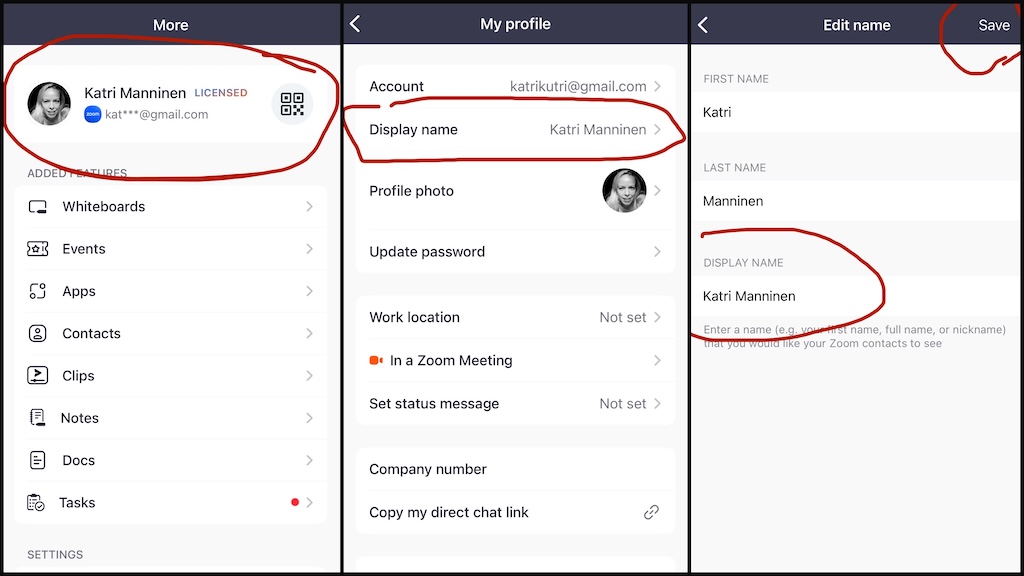Select the Apps menu label

79,291
